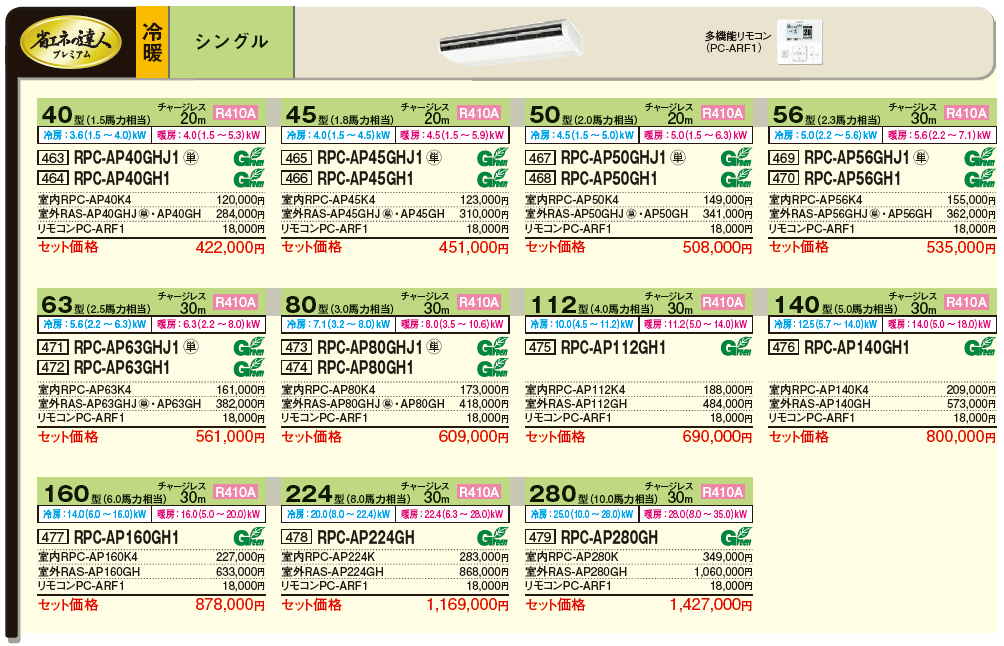This screenshot has height=646, width=1004.
Task: Click the R410A badge in the 280型 header
Action: pyautogui.click(x=723, y=492)
